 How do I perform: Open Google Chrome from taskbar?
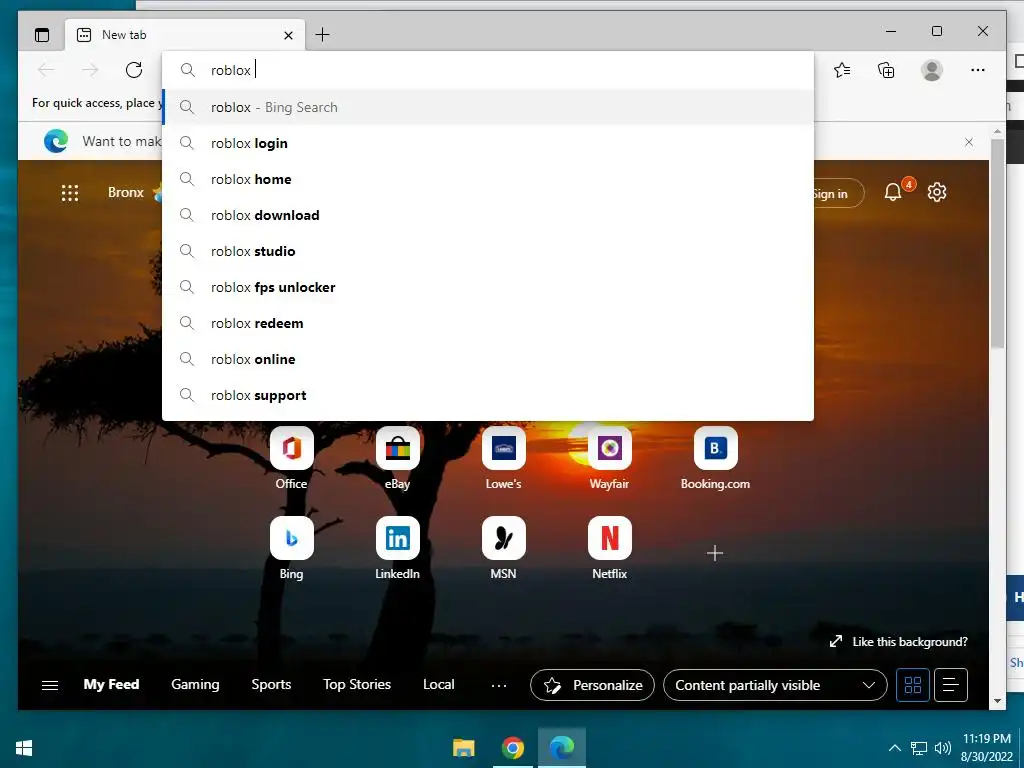point(513,748)
